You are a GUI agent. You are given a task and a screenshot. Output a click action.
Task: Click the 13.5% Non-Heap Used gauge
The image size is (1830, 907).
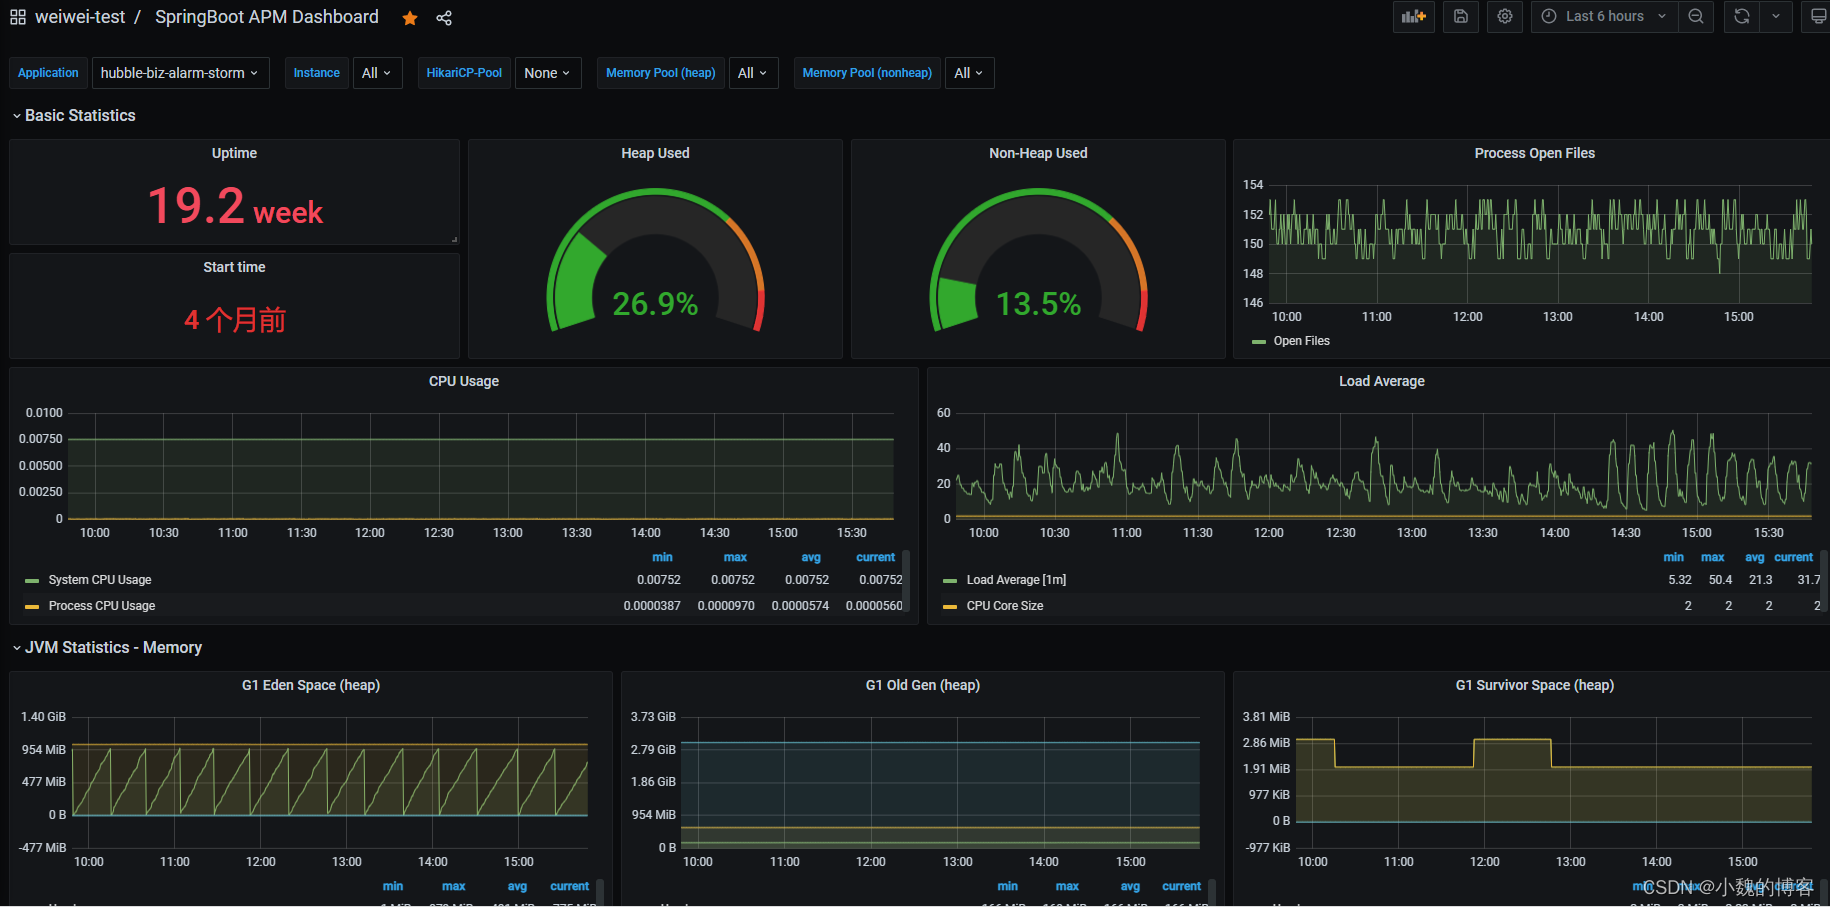pyautogui.click(x=1038, y=262)
